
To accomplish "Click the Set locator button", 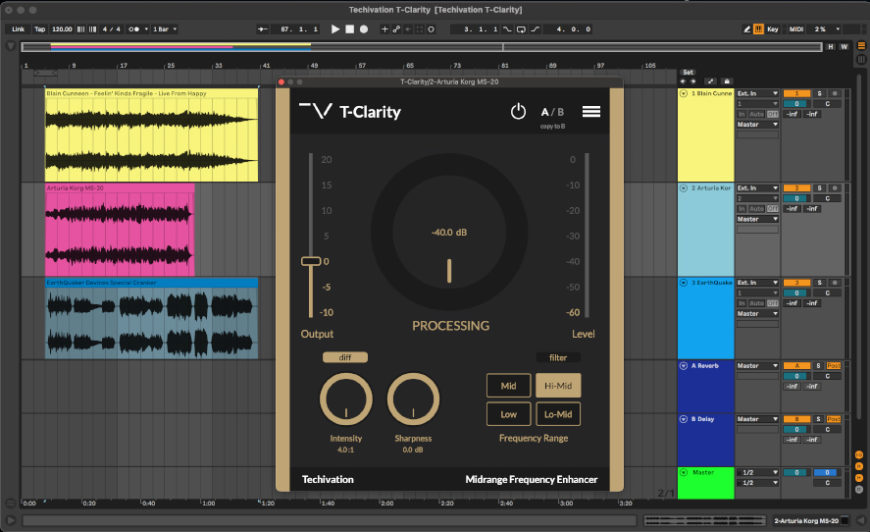I will tap(688, 72).
